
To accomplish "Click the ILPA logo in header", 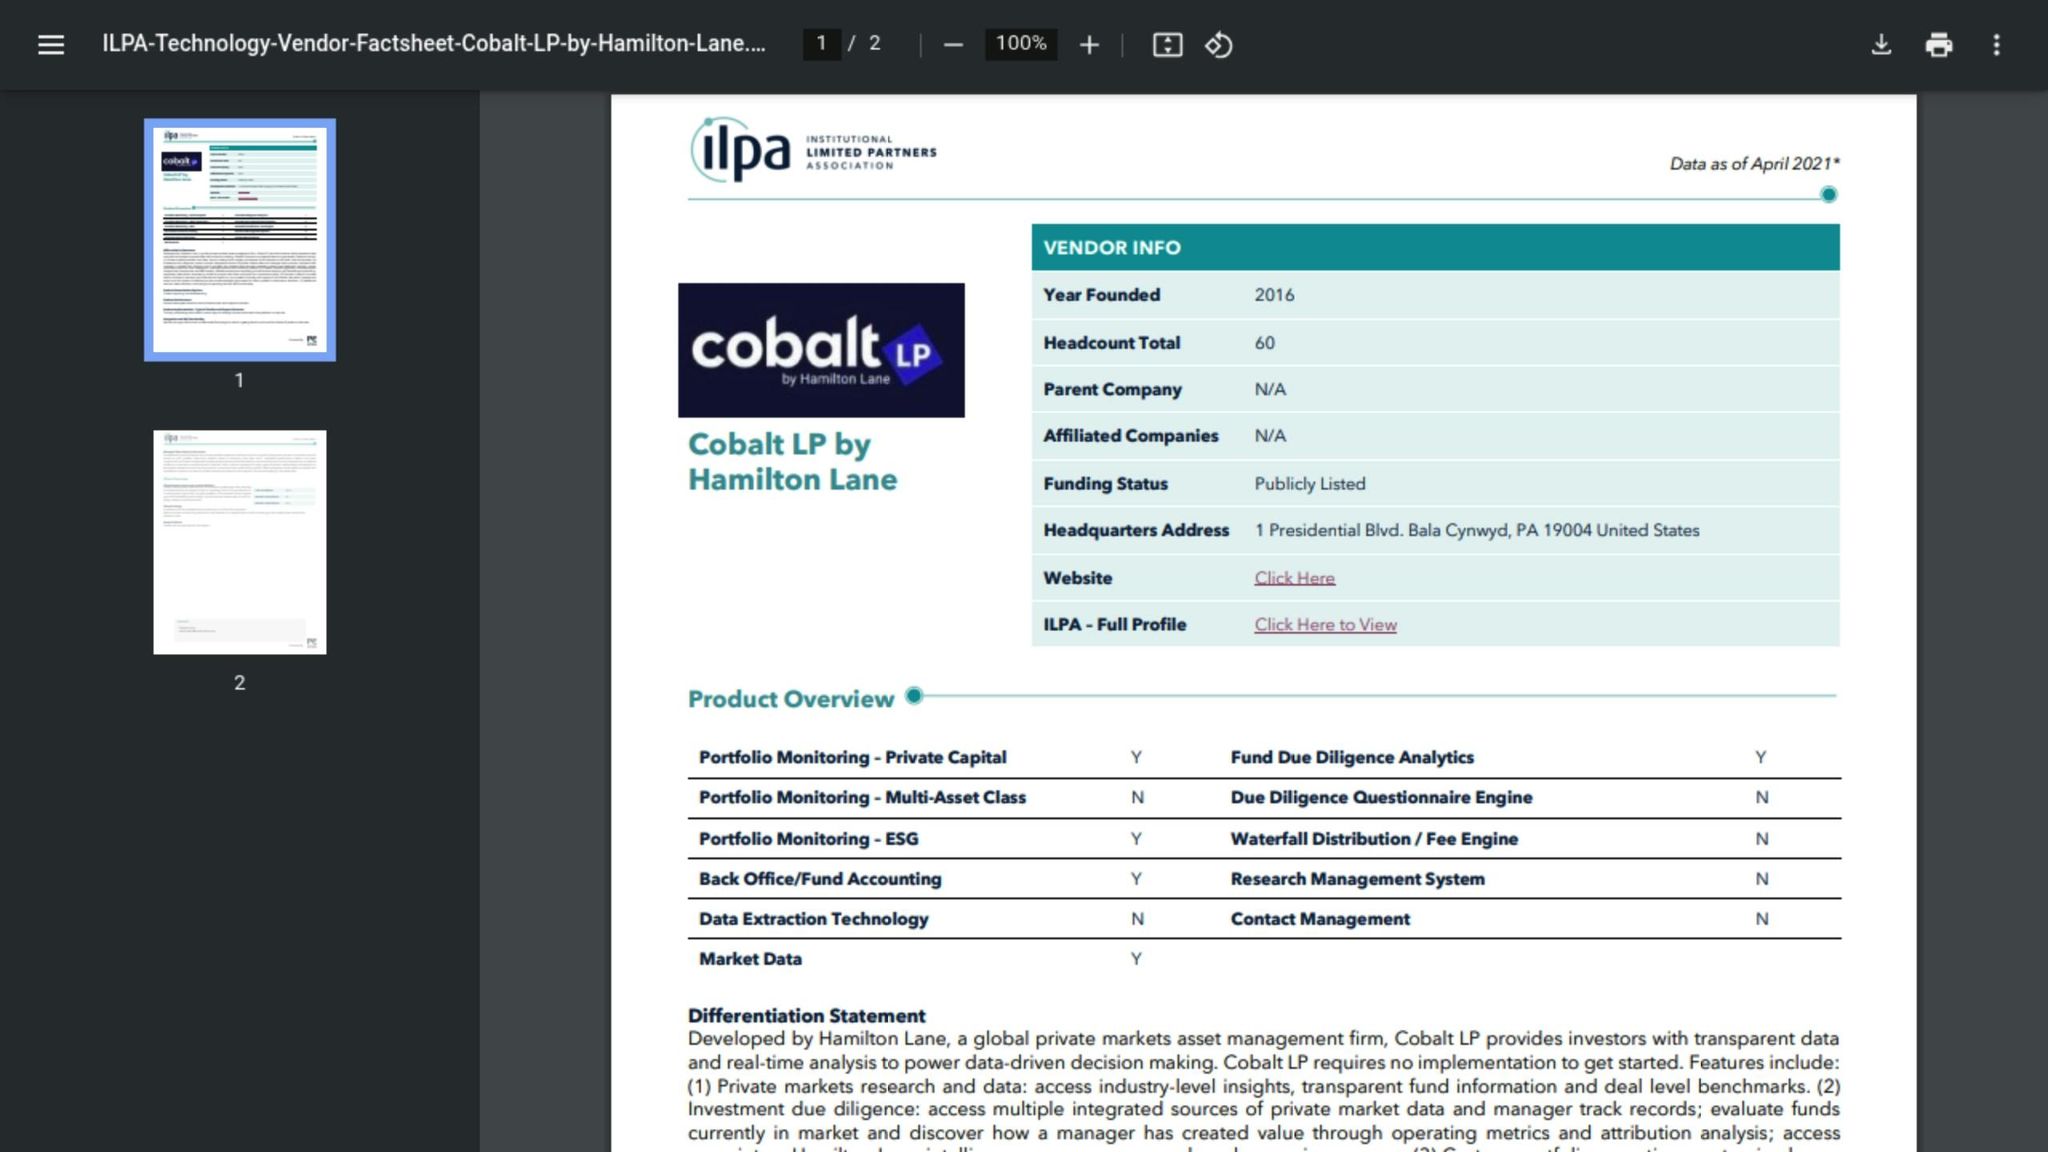I will click(812, 150).
